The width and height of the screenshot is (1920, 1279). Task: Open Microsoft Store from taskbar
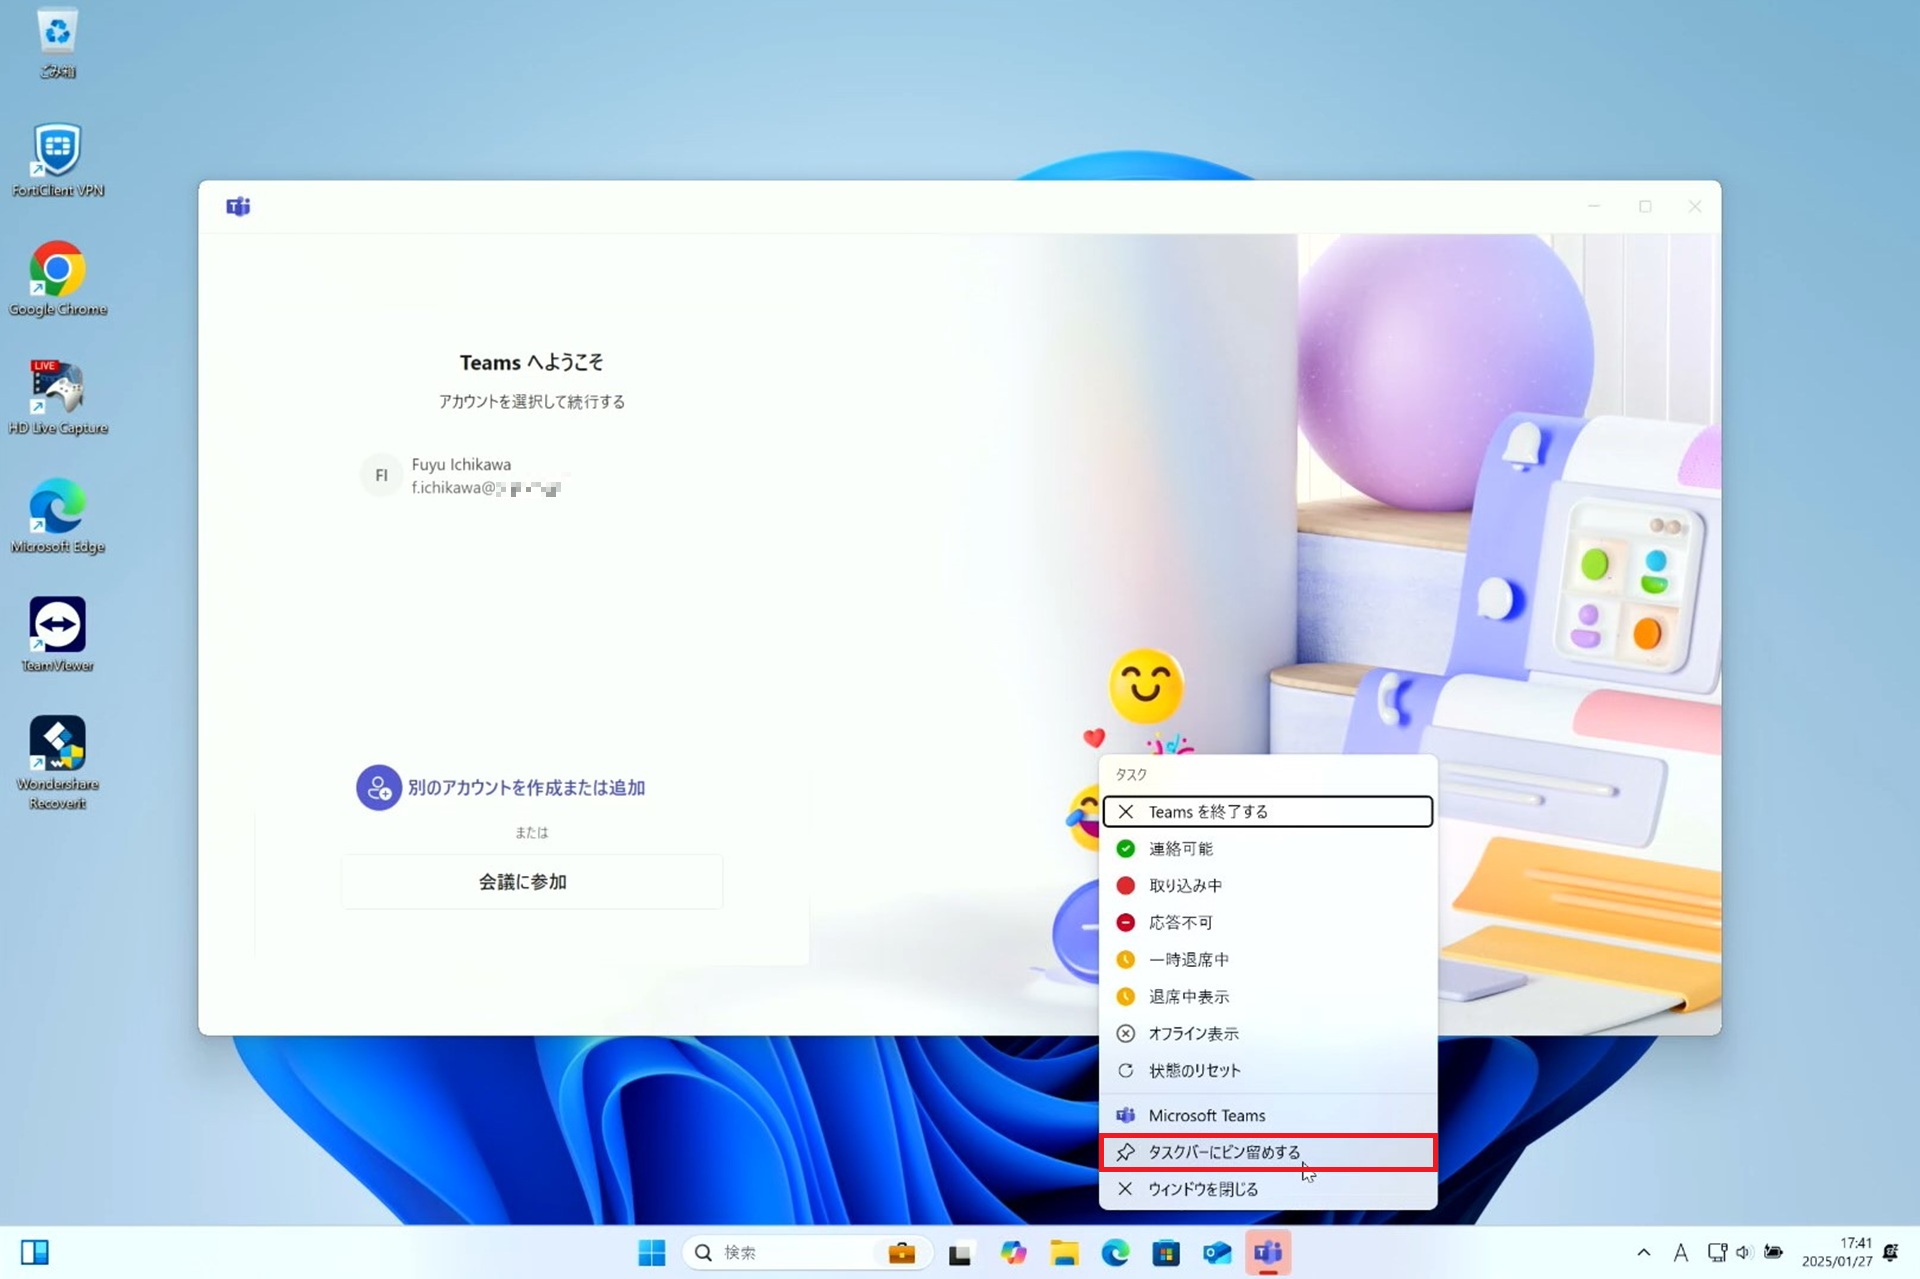coord(1166,1252)
